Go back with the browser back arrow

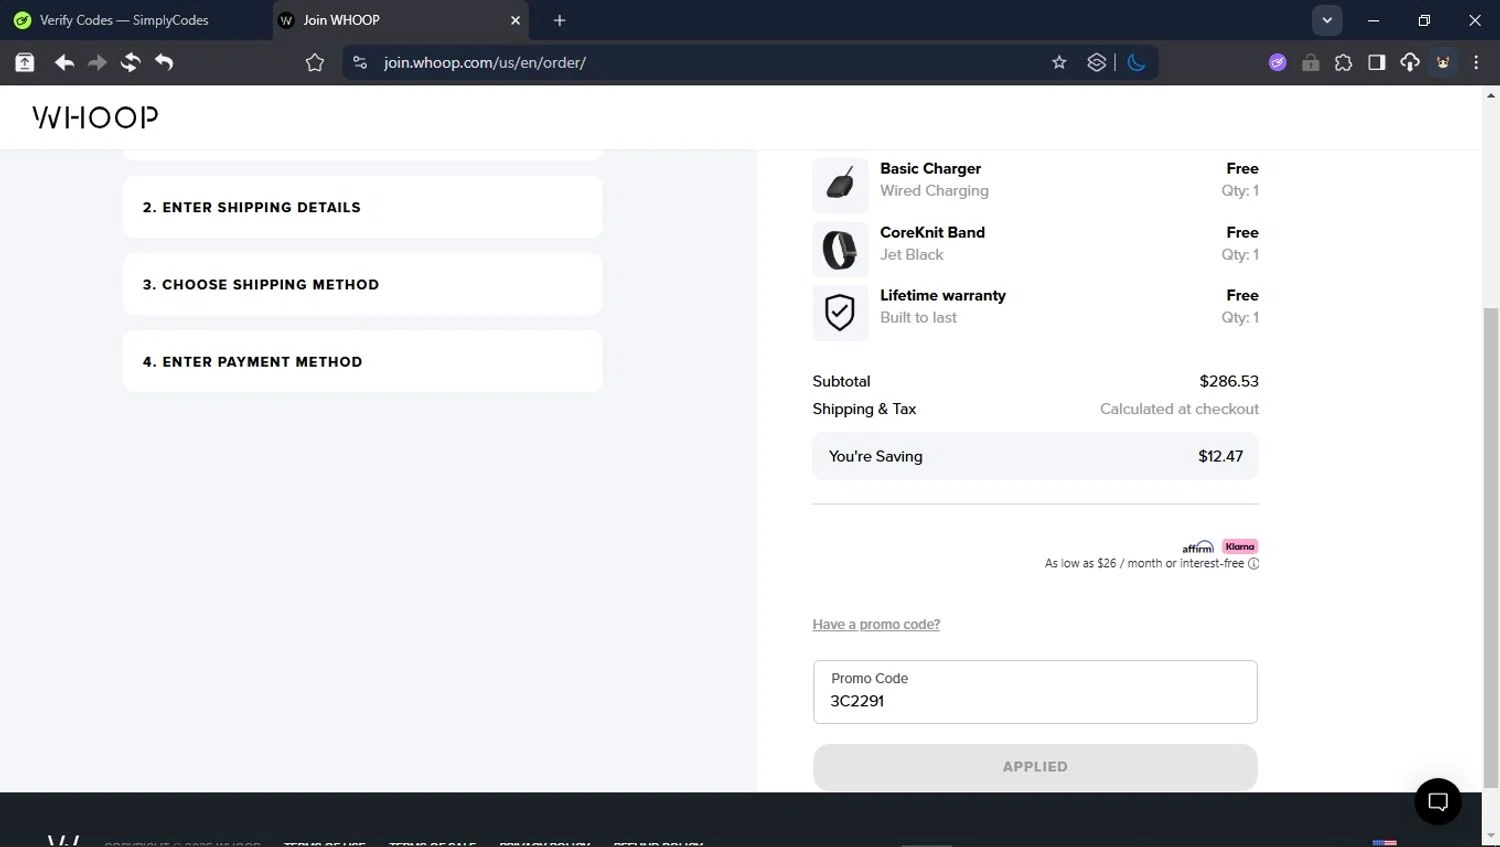click(64, 62)
